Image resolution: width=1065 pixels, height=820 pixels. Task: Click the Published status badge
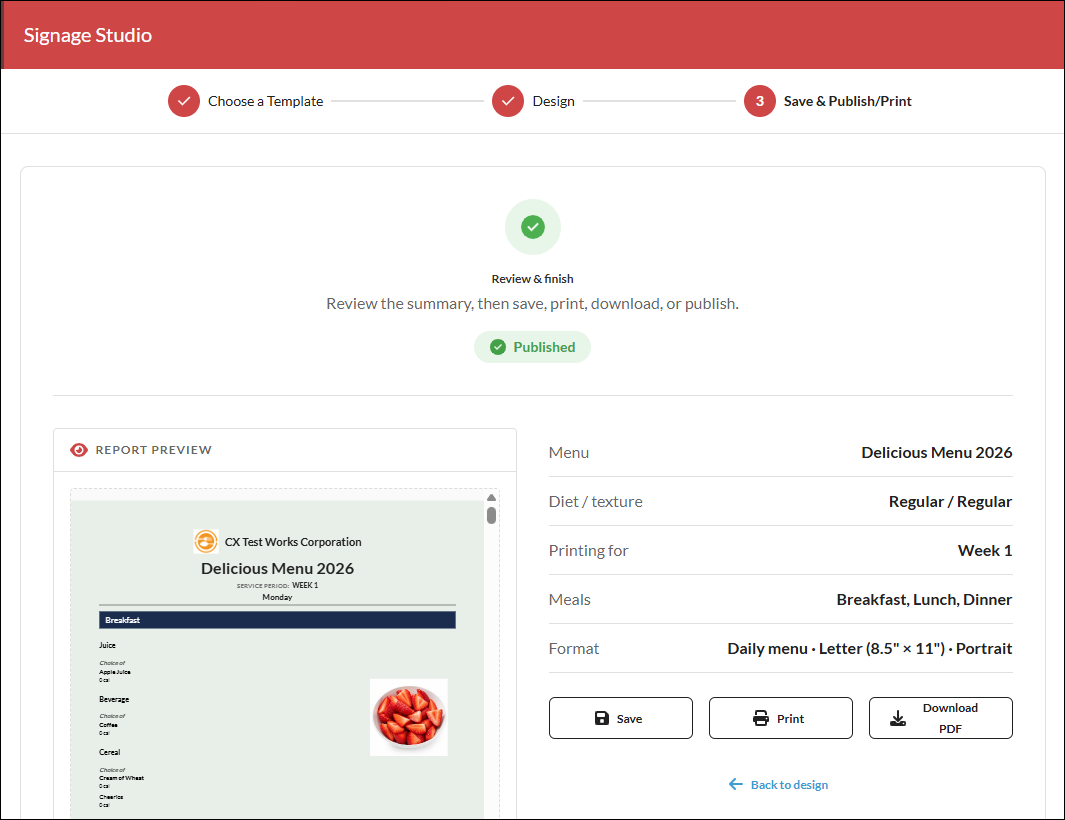(532, 347)
